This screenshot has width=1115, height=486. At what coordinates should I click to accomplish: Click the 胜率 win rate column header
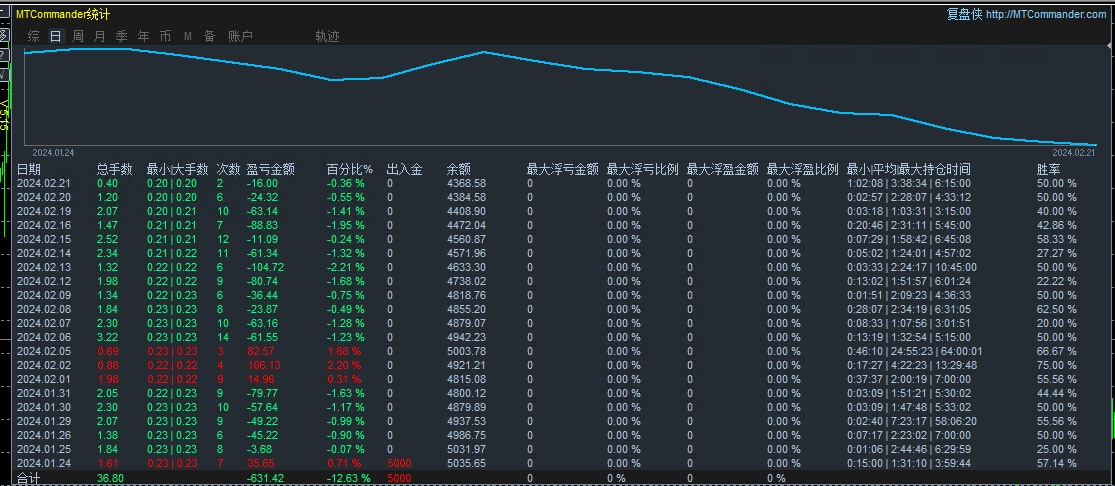pos(1048,169)
